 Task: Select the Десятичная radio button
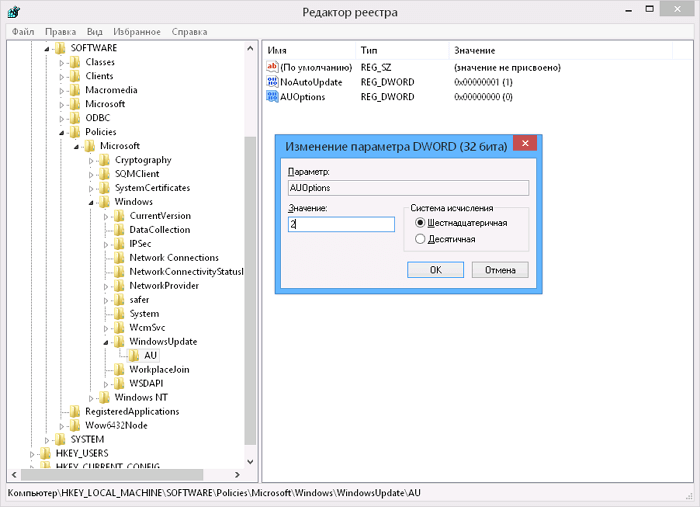pyautogui.click(x=420, y=239)
